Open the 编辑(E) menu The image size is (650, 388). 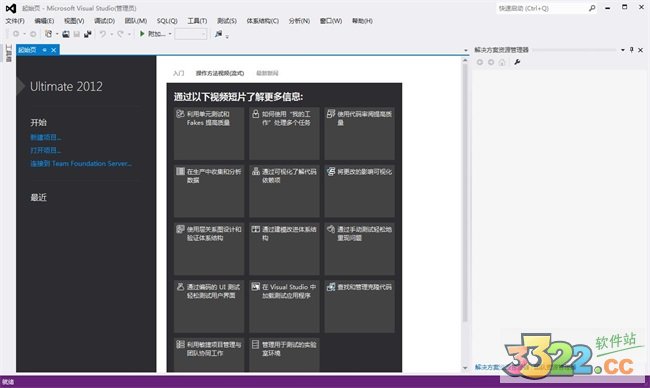pyautogui.click(x=44, y=21)
